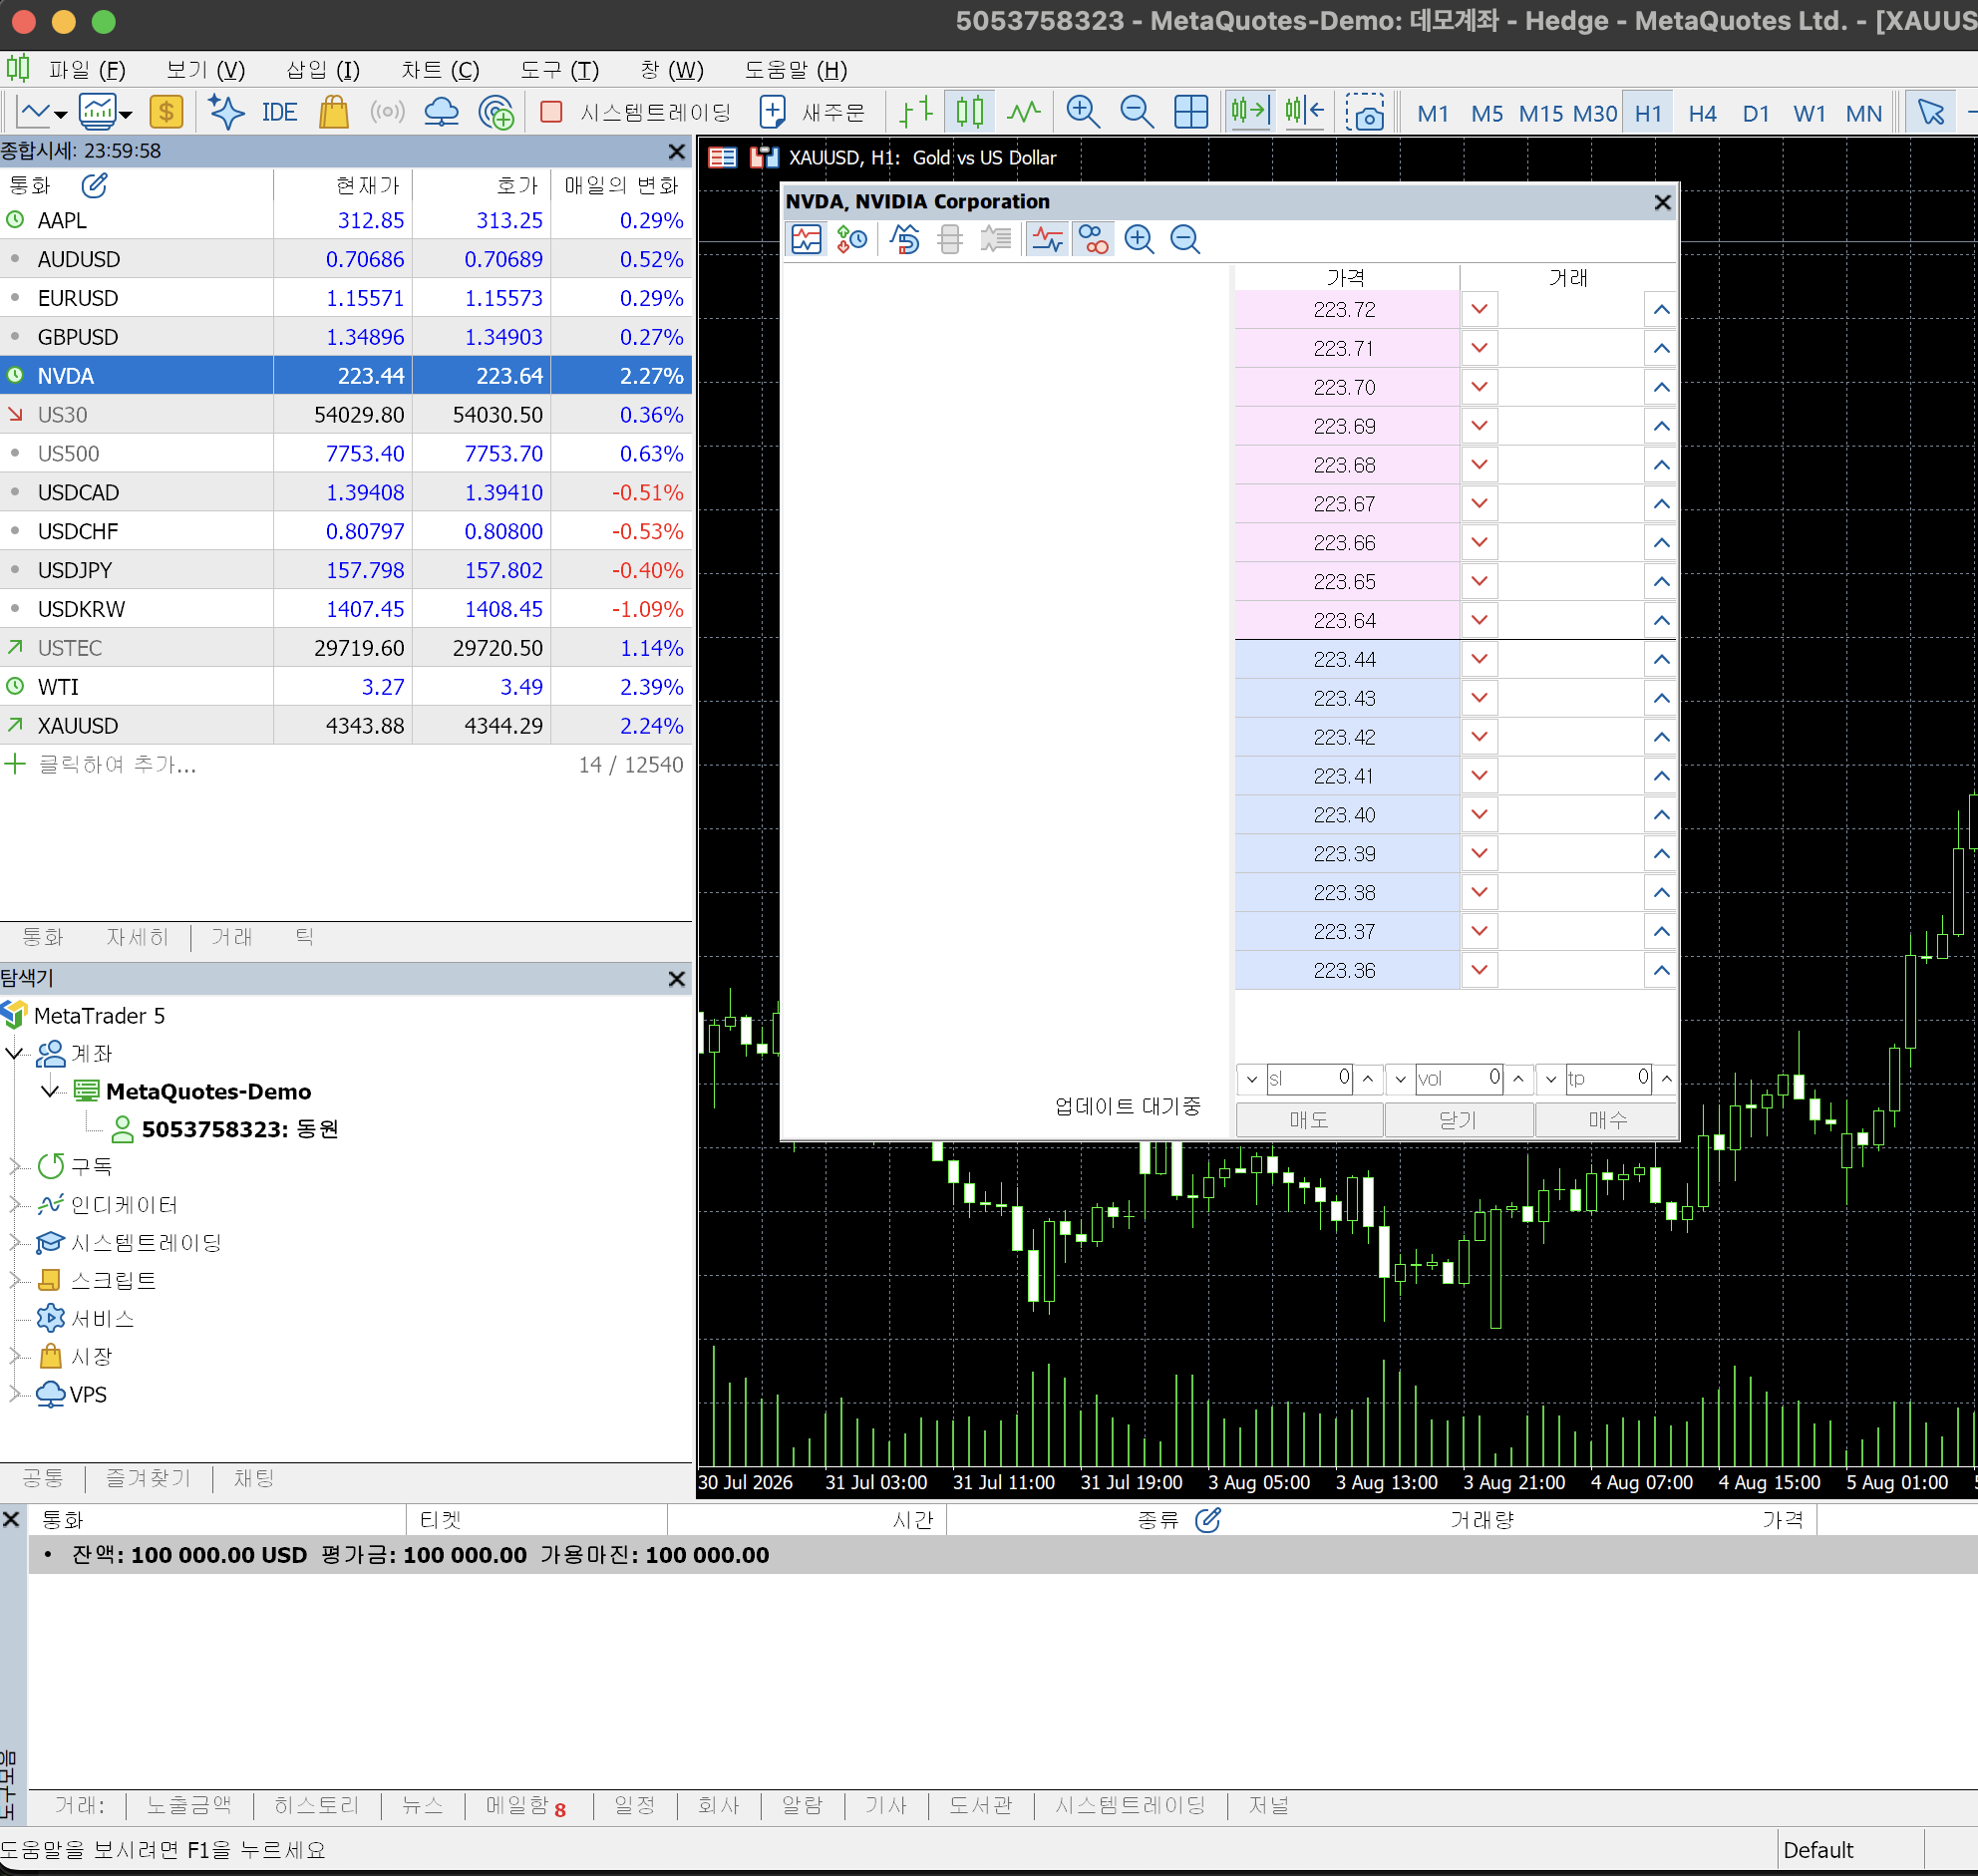Click the 매수 buy button
The height and width of the screenshot is (1876, 1978).
(x=1607, y=1120)
